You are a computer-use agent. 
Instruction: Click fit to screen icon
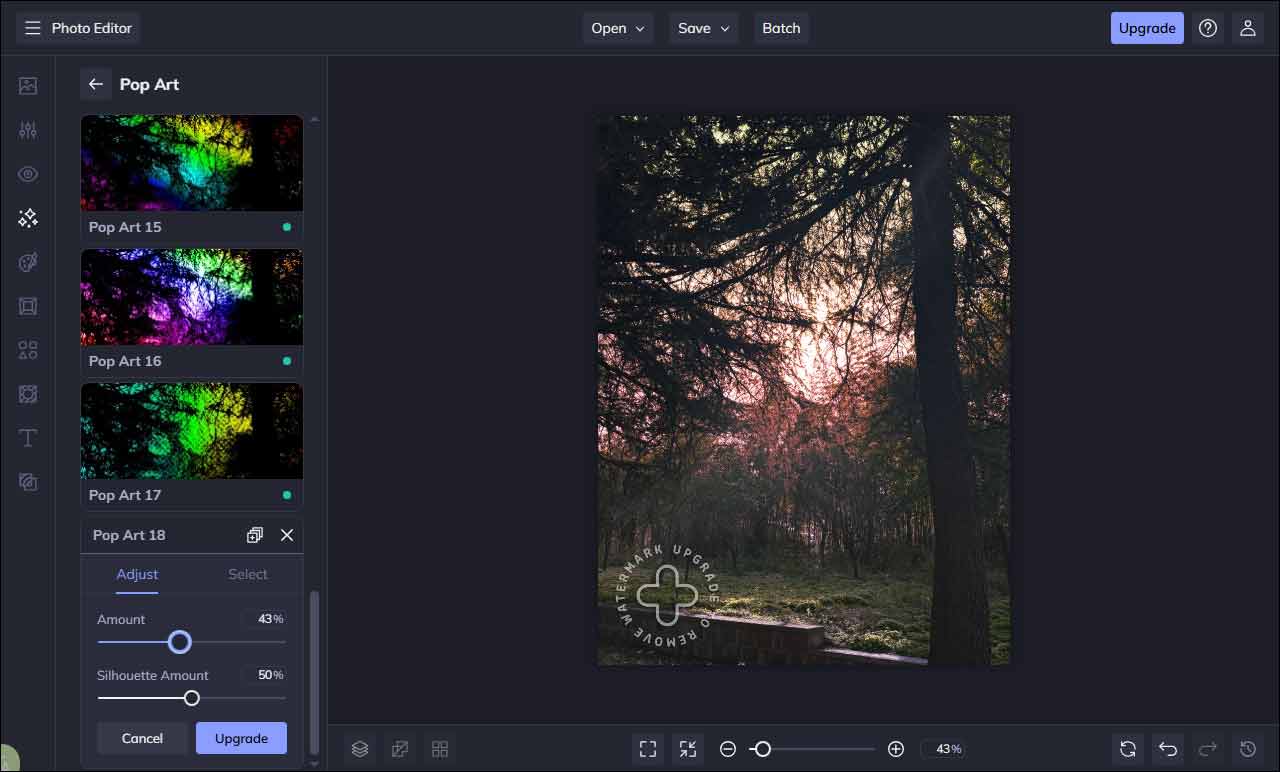[x=648, y=749]
